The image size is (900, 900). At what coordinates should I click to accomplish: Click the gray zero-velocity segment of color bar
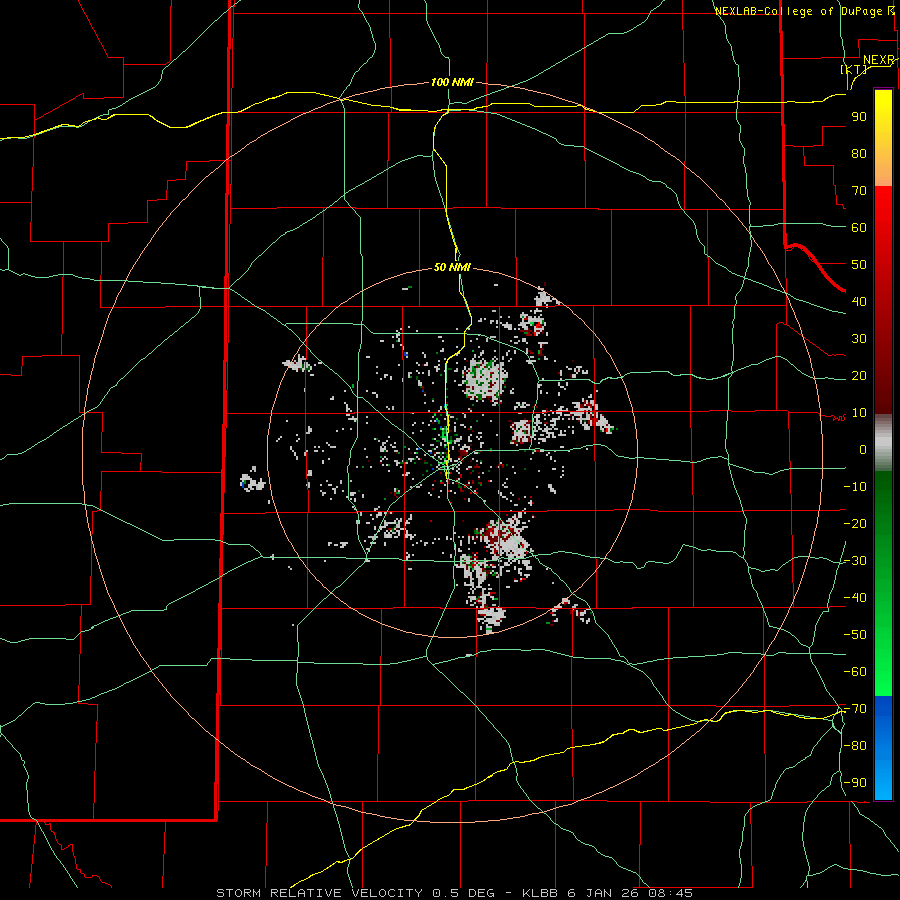point(883,445)
